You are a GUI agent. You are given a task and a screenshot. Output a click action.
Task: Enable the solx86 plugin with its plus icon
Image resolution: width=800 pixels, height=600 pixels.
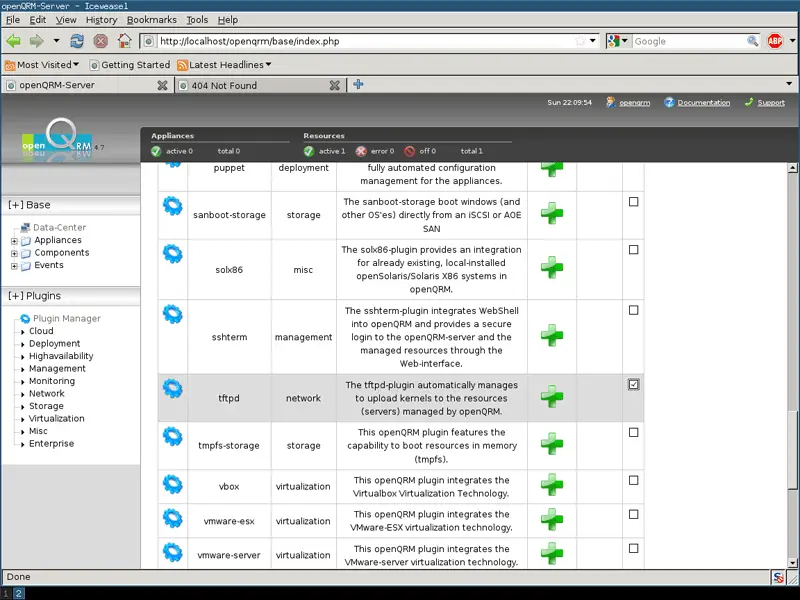(x=552, y=267)
